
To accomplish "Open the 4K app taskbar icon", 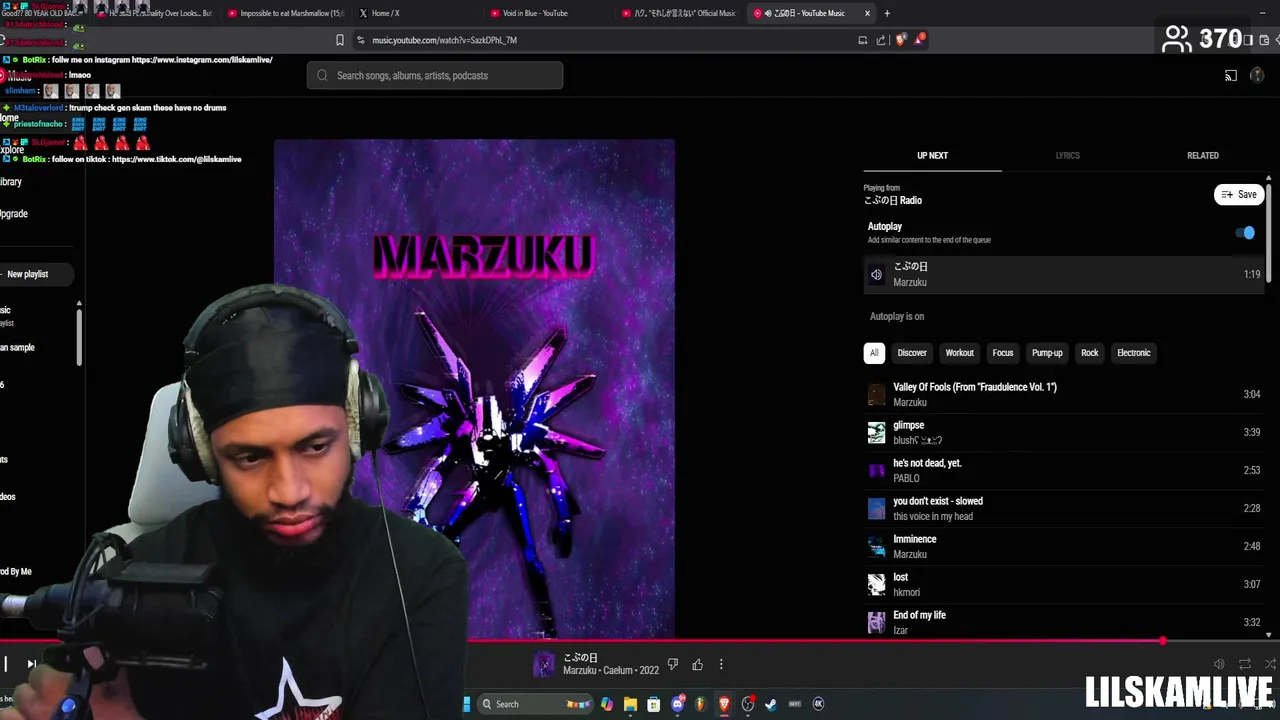I will [x=818, y=704].
